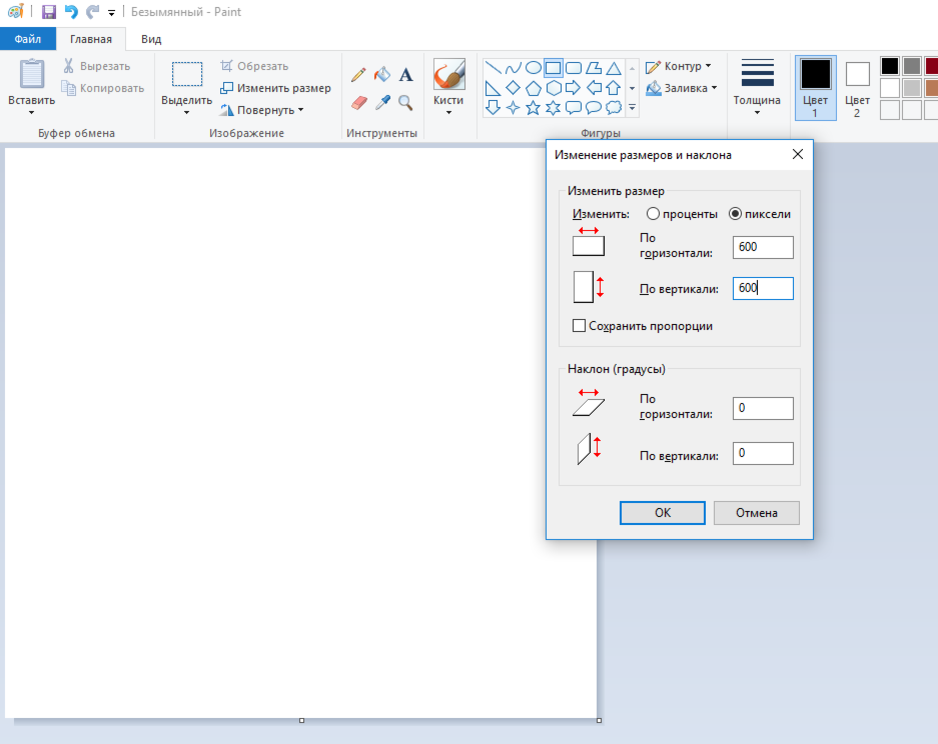Click Отмена in resize dialog
The width and height of the screenshot is (938, 744).
click(x=757, y=513)
